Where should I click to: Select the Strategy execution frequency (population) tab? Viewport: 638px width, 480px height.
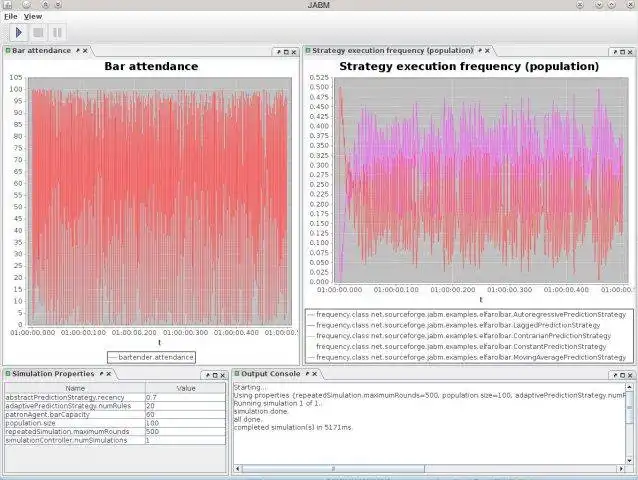coord(393,50)
